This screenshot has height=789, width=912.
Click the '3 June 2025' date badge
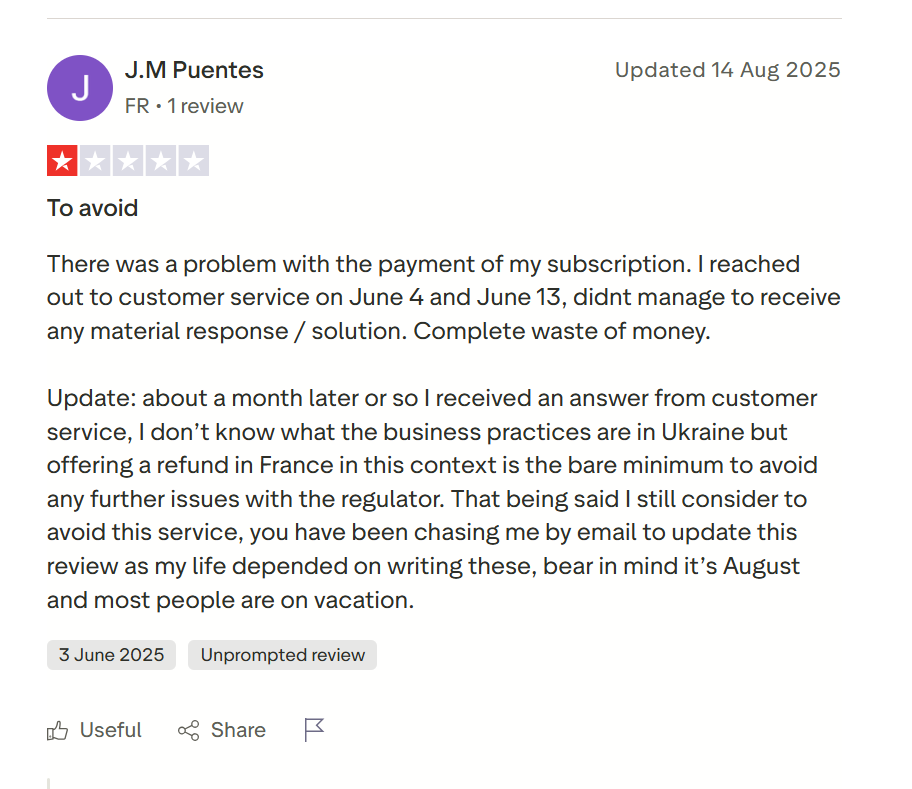tap(111, 655)
